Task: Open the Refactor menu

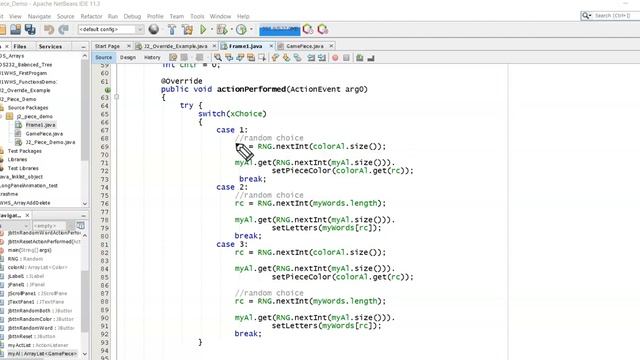Action: click(91, 16)
